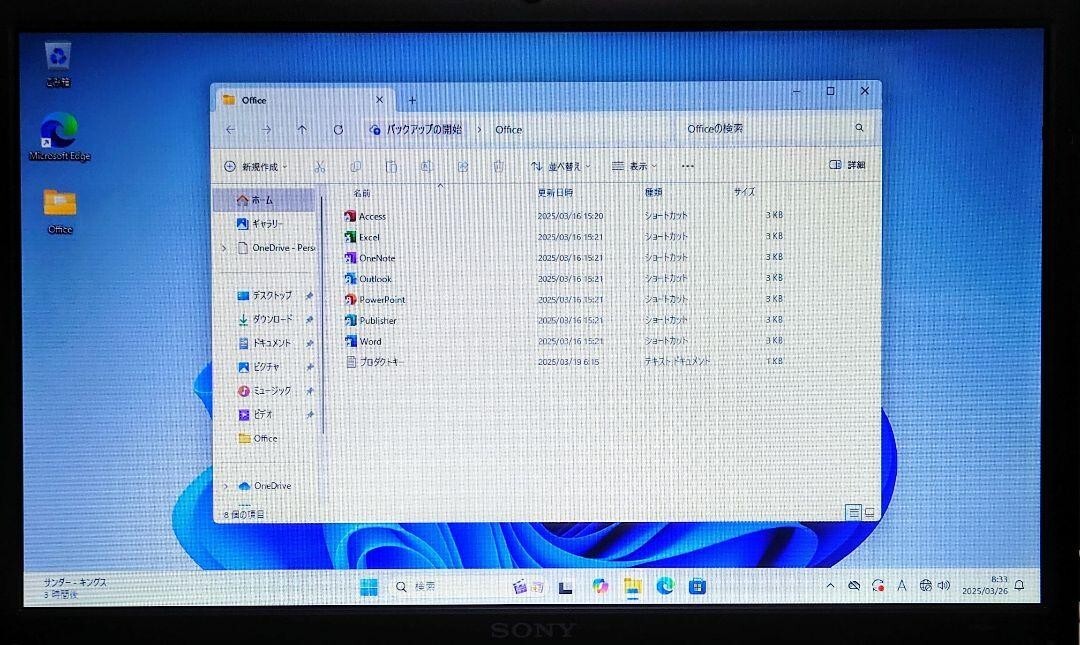Sort by 種類 column header

653,192
